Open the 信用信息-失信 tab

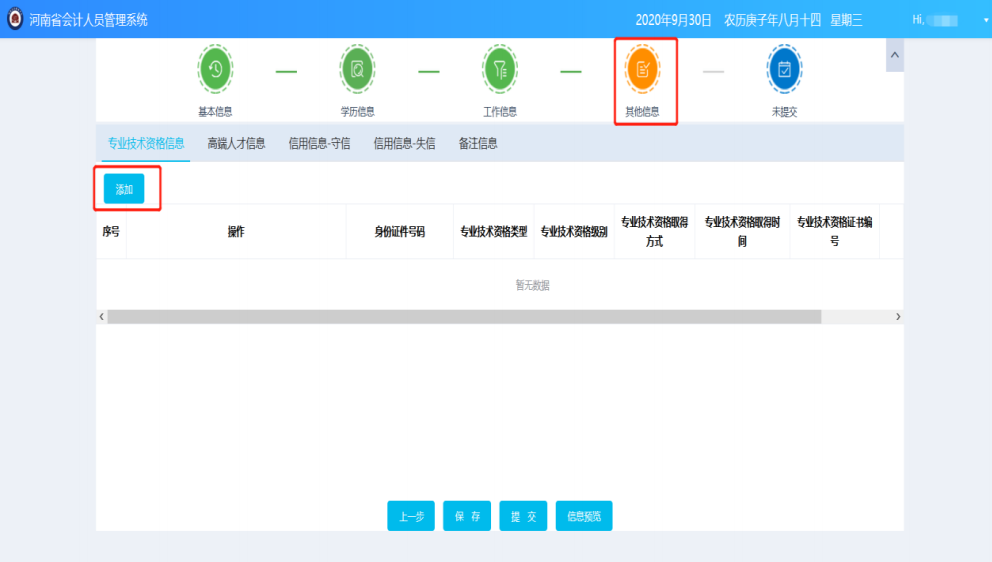404,143
